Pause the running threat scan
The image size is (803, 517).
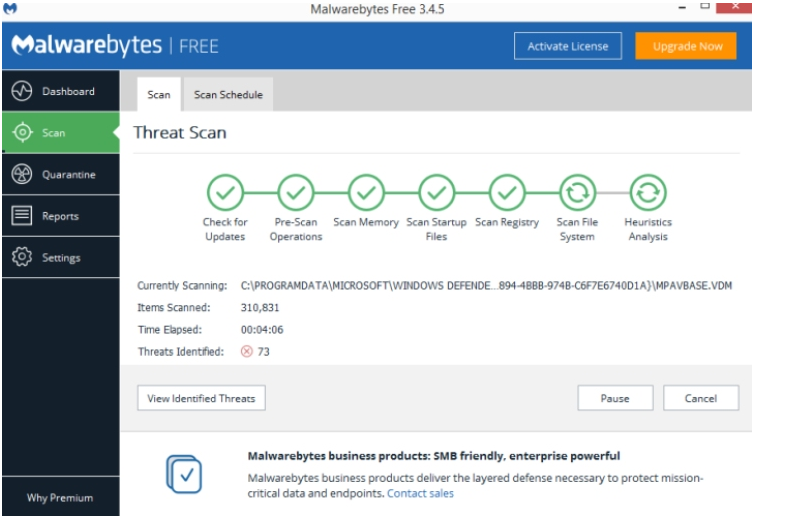pos(615,398)
